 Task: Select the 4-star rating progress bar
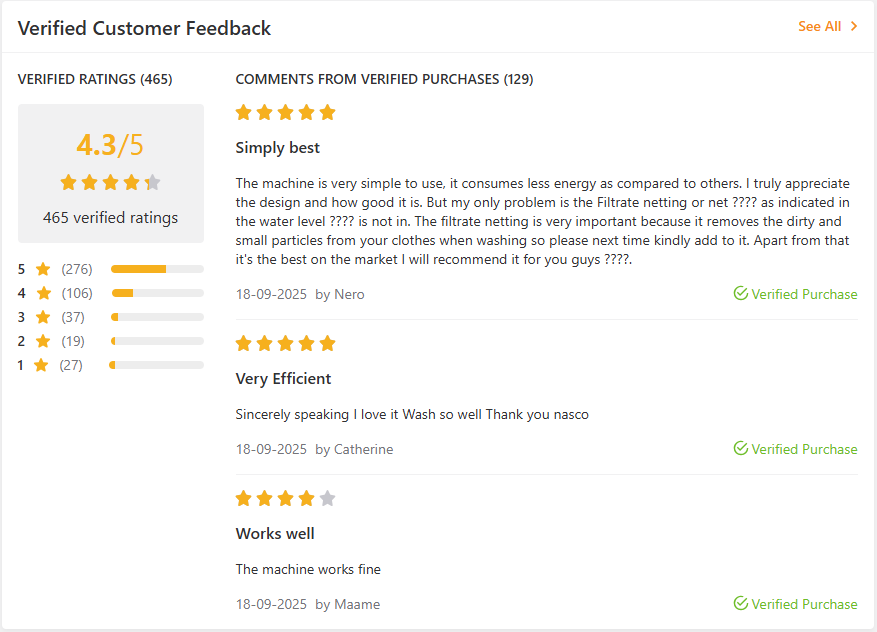coord(157,293)
